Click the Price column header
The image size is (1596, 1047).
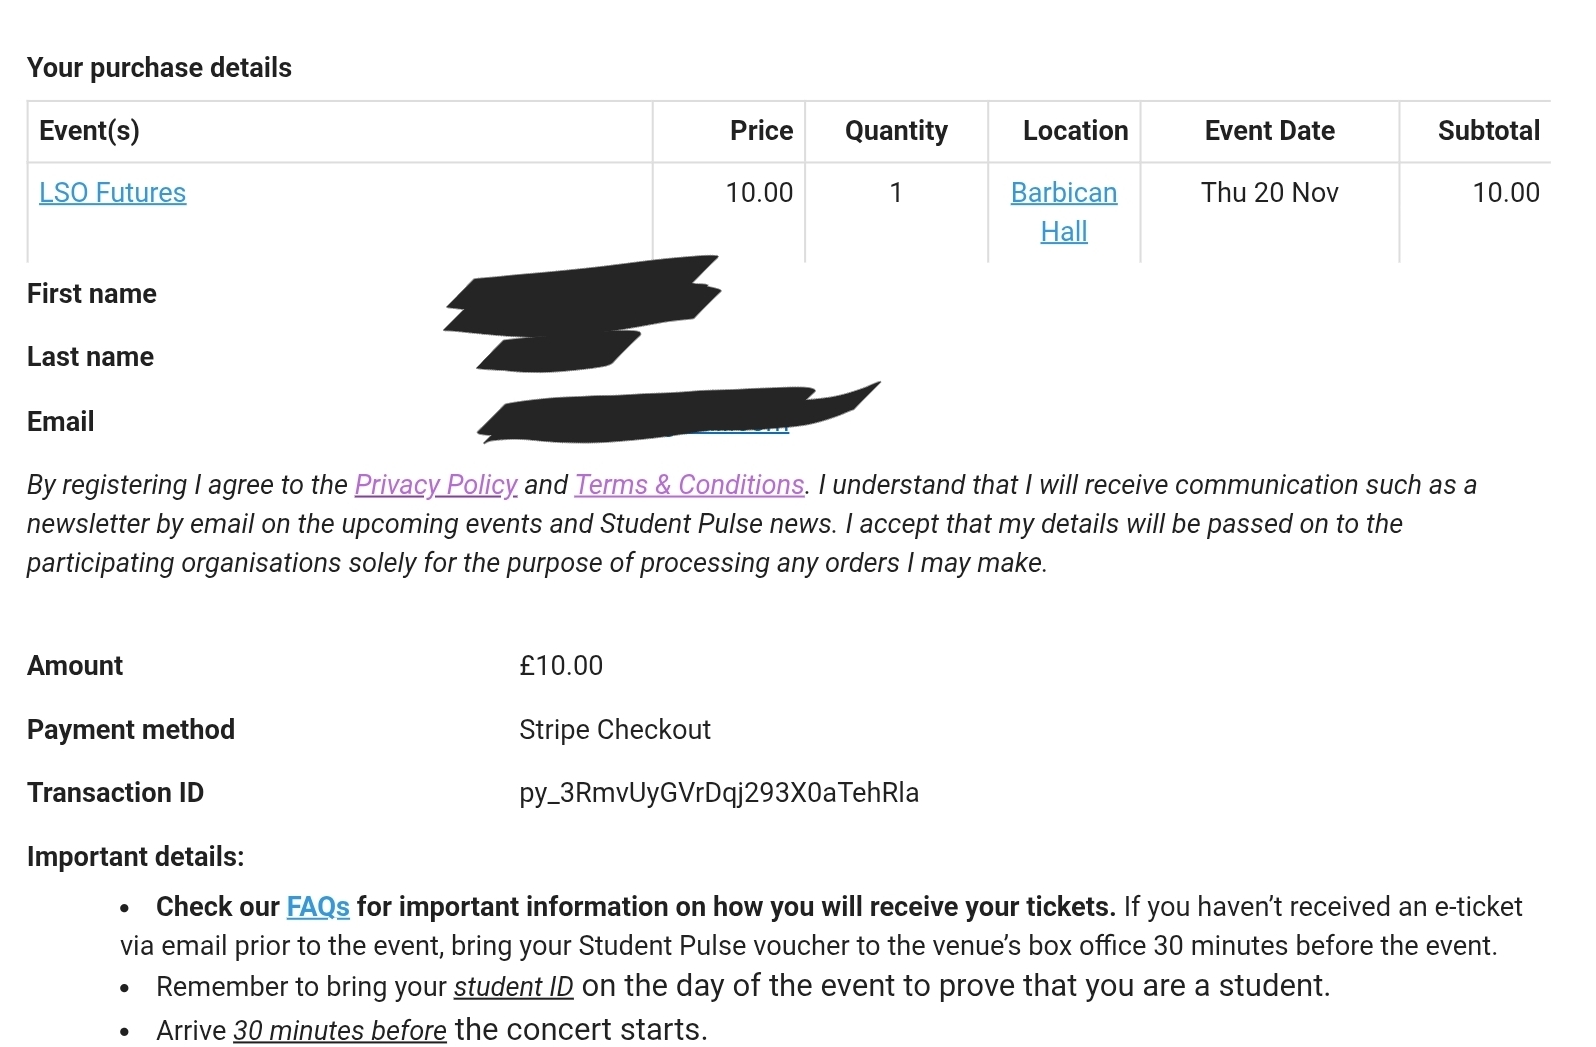761,131
